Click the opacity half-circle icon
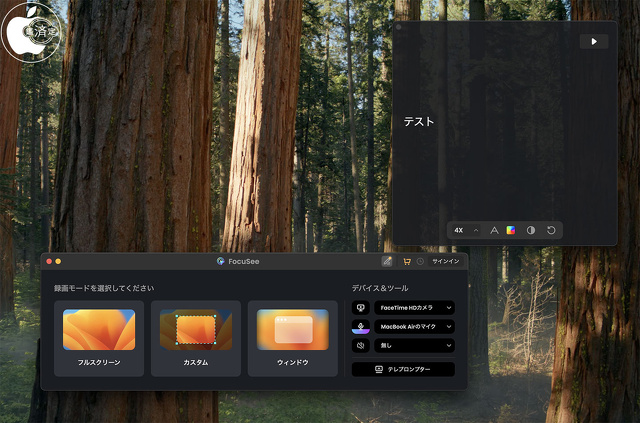This screenshot has height=423, width=640. 531,230
